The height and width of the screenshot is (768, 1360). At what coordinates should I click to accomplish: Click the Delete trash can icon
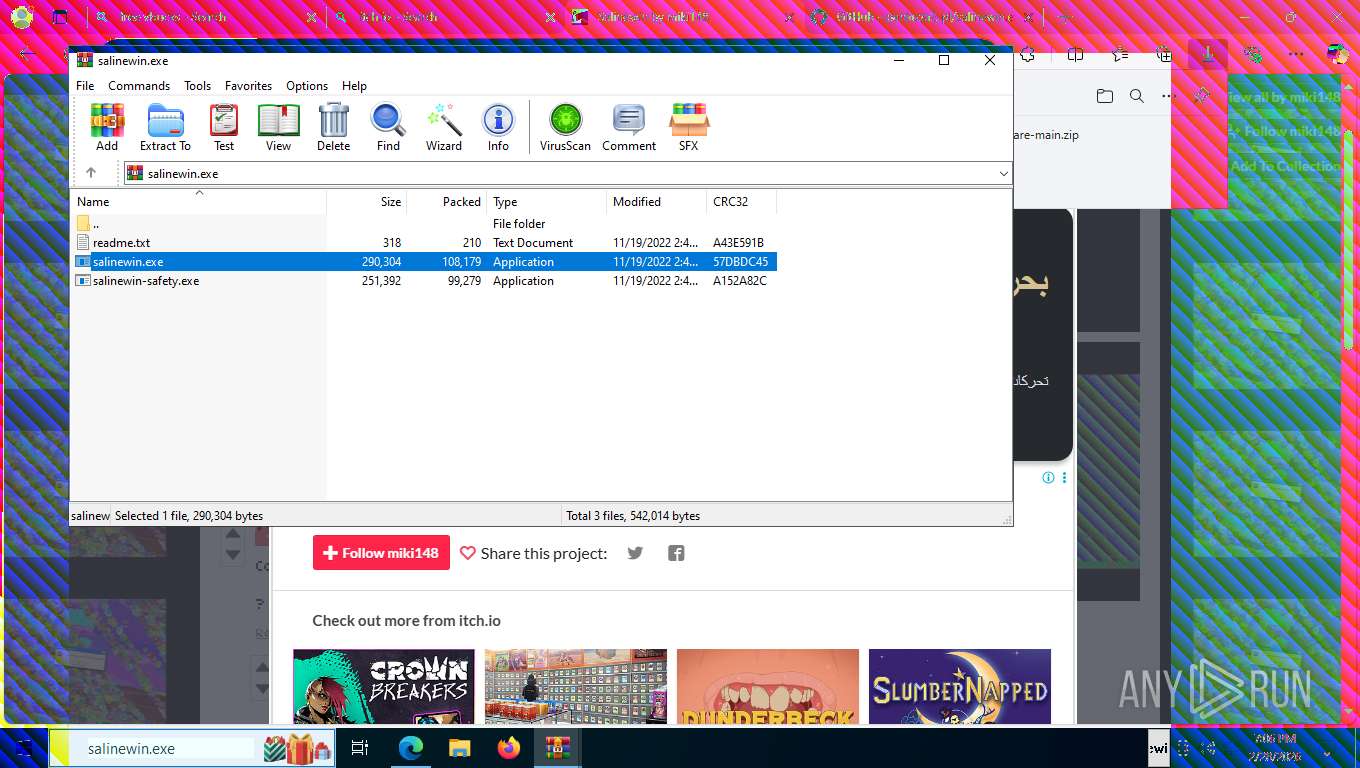[x=333, y=127]
